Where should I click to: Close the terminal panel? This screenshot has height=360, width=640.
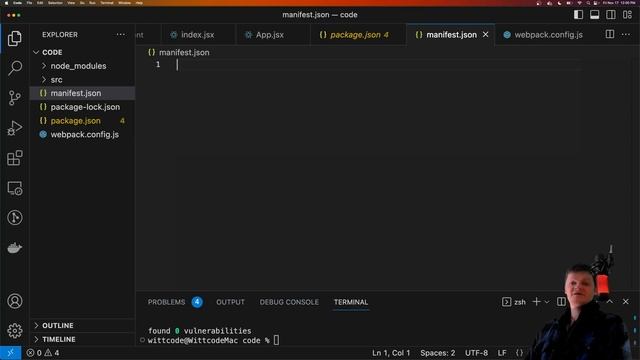coord(626,302)
